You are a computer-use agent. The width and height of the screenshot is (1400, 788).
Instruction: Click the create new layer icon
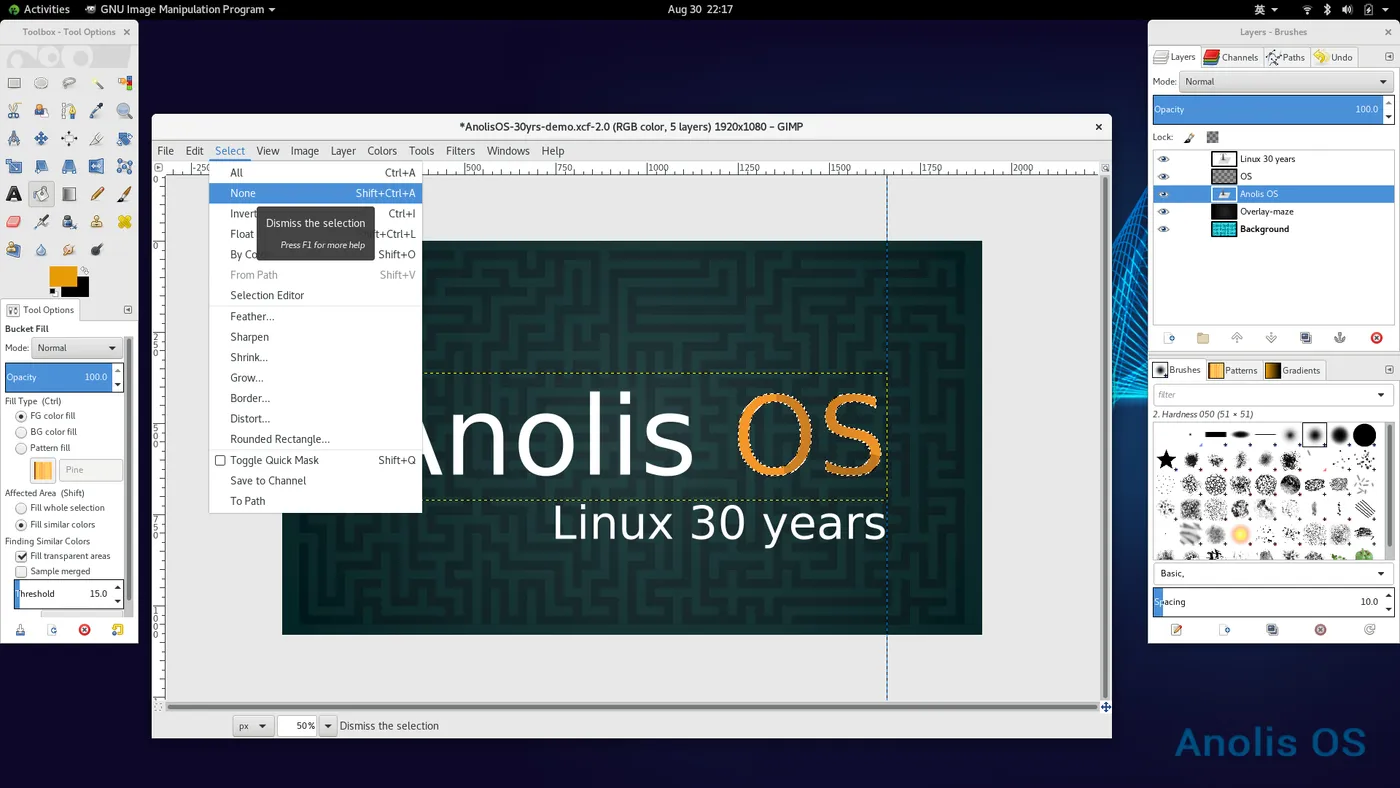click(1169, 338)
